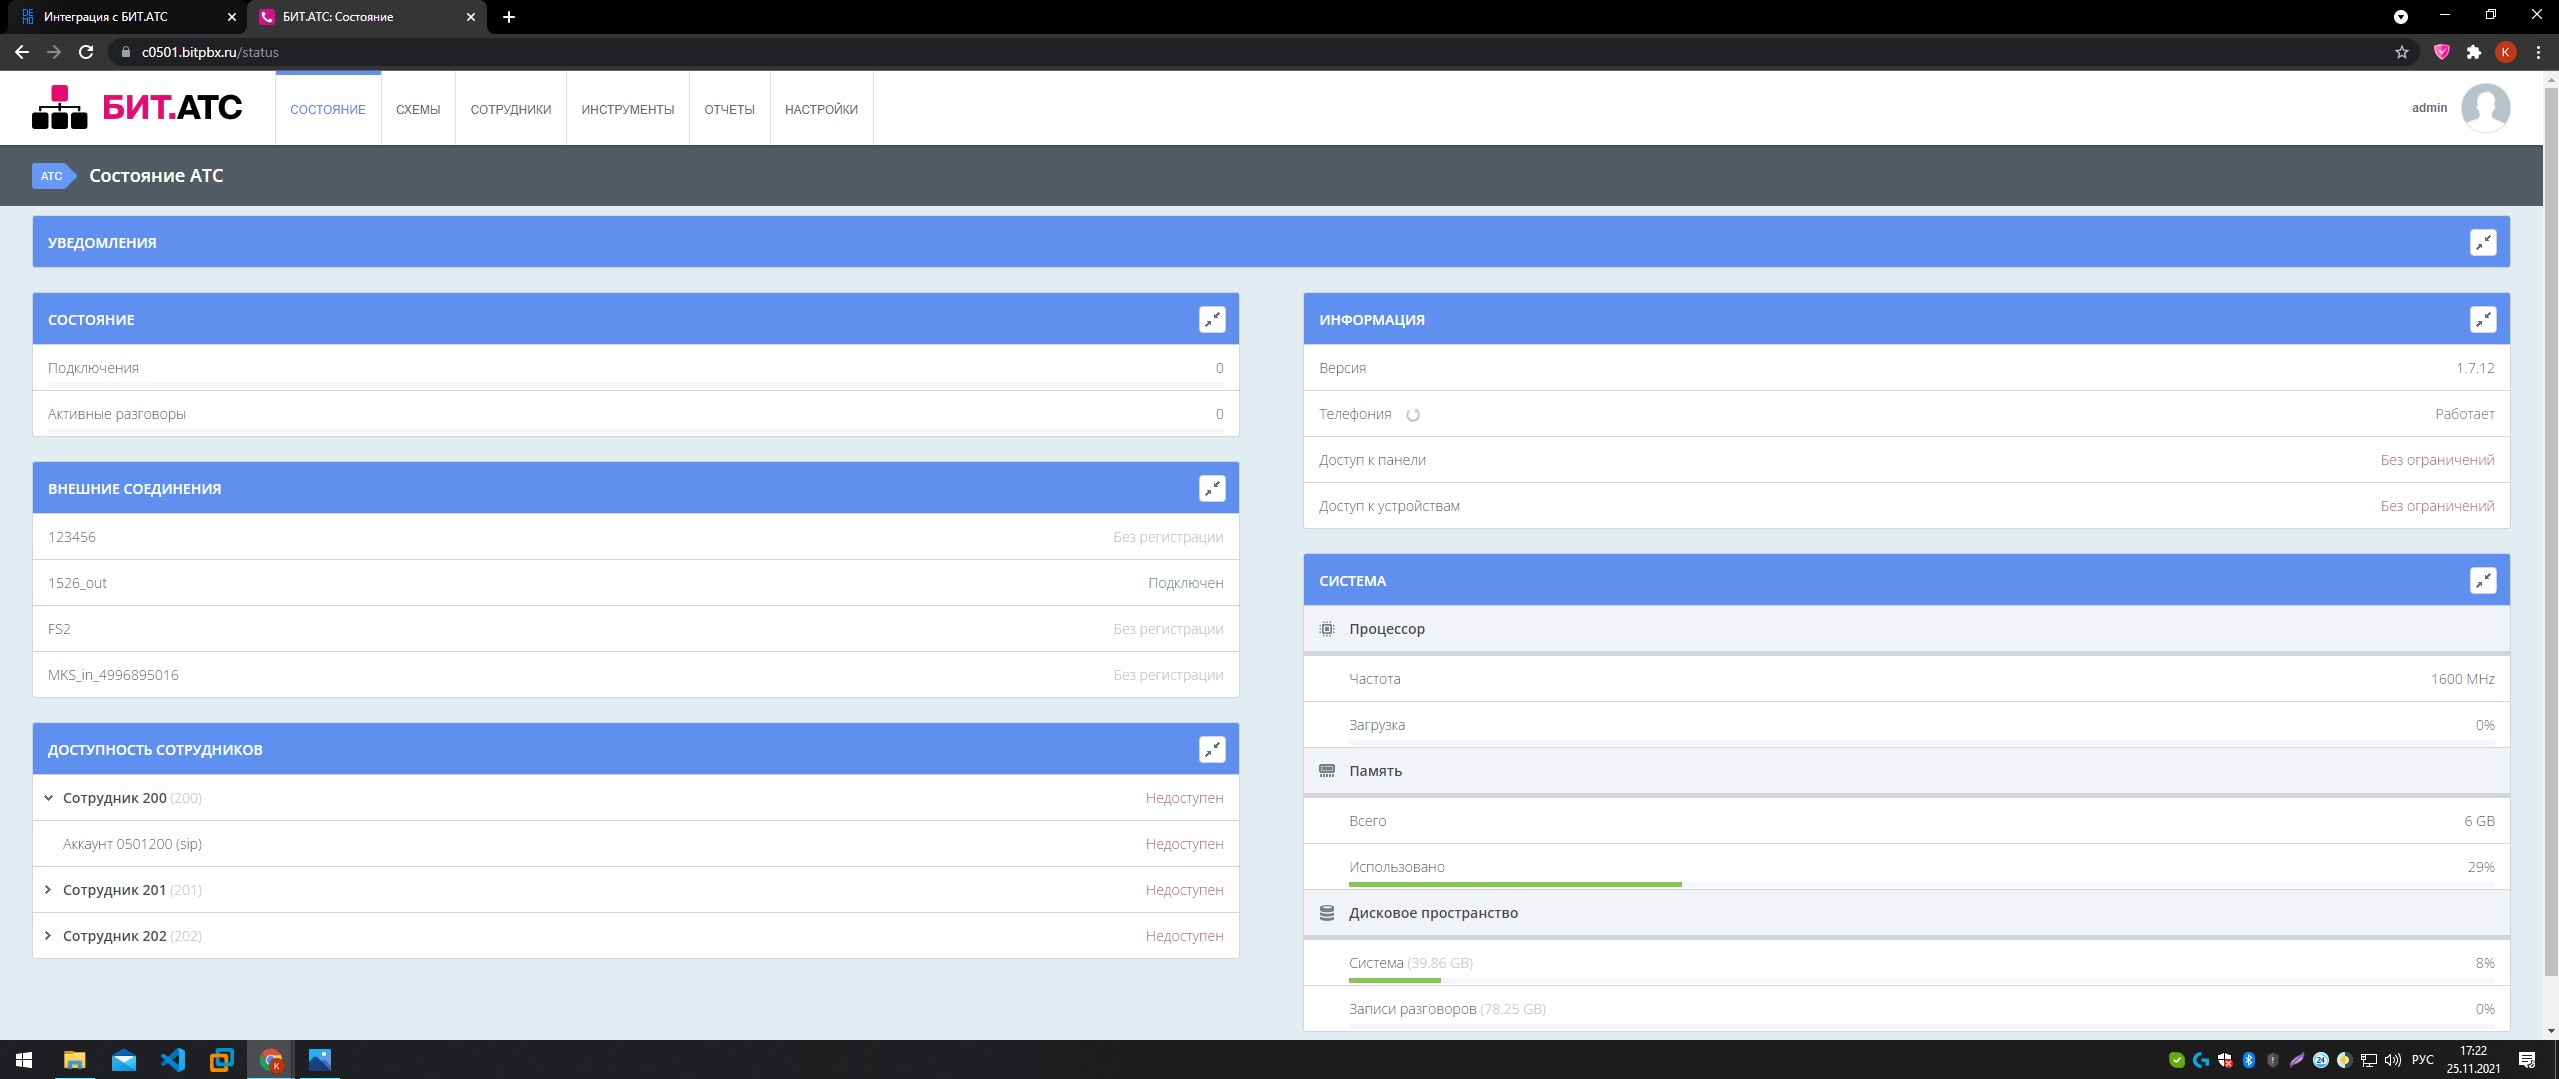Open the admin avatar menu
2559x1079 pixels.
2485,108
